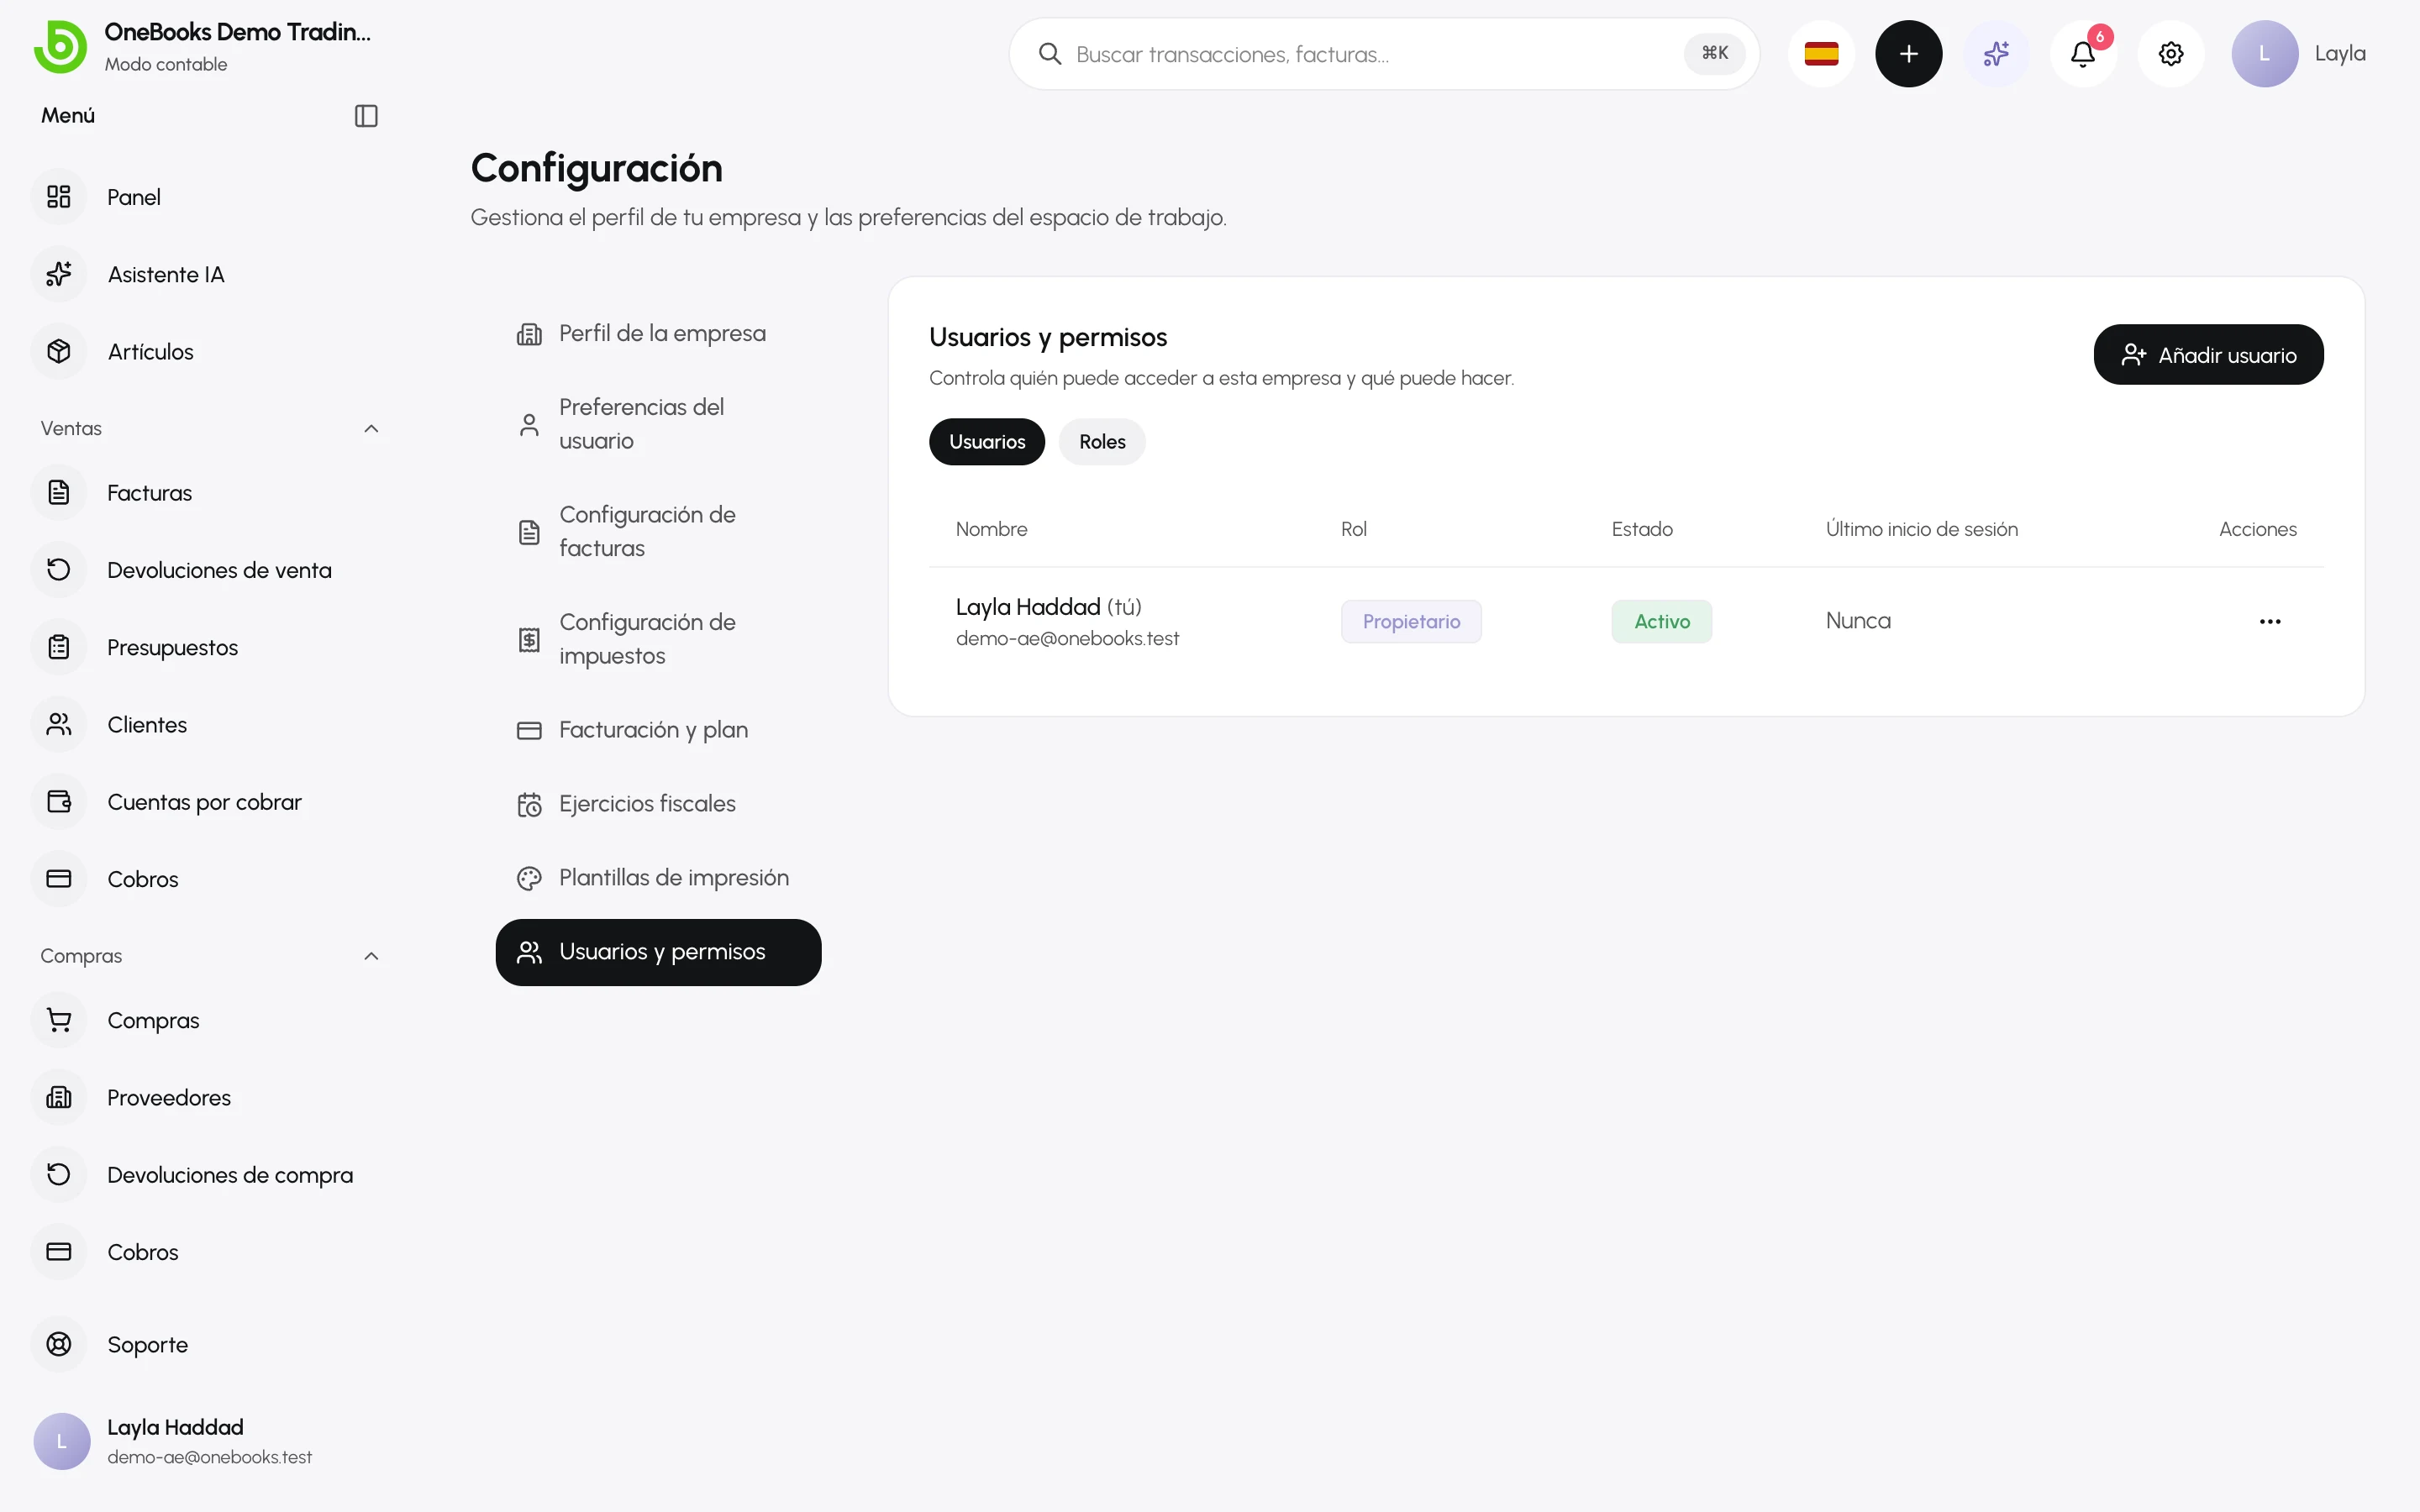Image resolution: width=2420 pixels, height=1512 pixels.
Task: Click the AI sparkle icon in the header
Action: 1996,54
